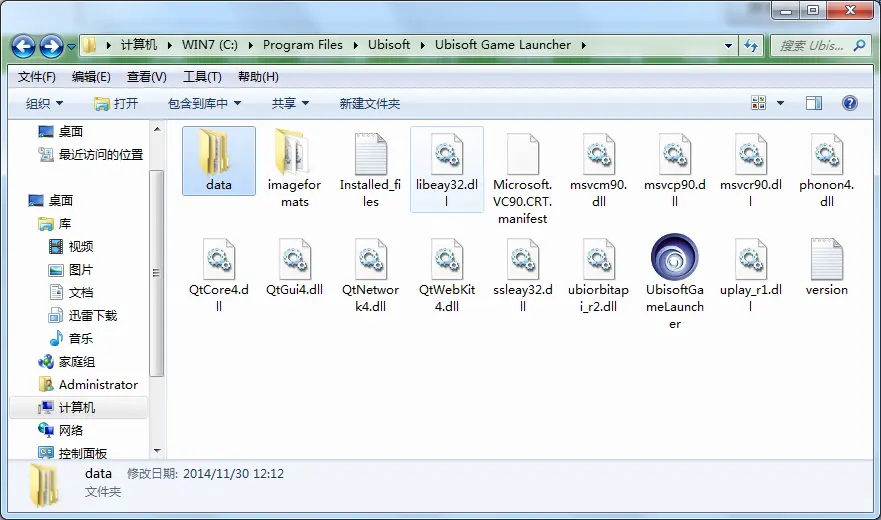Select the ubiorbitapi_r2.dll file

[598, 274]
